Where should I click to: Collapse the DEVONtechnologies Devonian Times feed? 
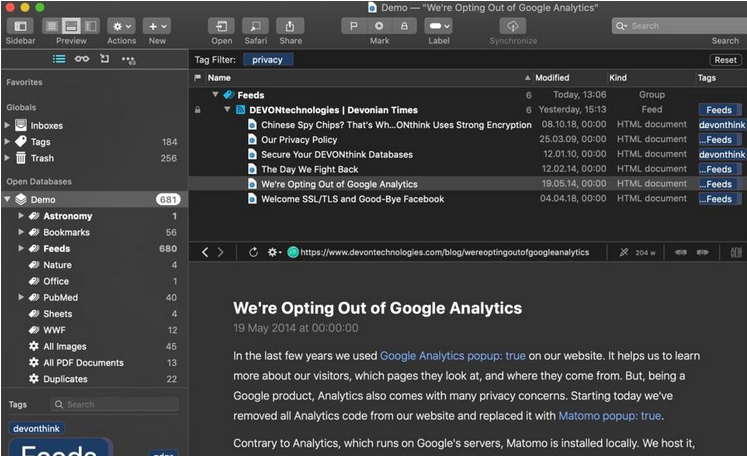pyautogui.click(x=227, y=110)
